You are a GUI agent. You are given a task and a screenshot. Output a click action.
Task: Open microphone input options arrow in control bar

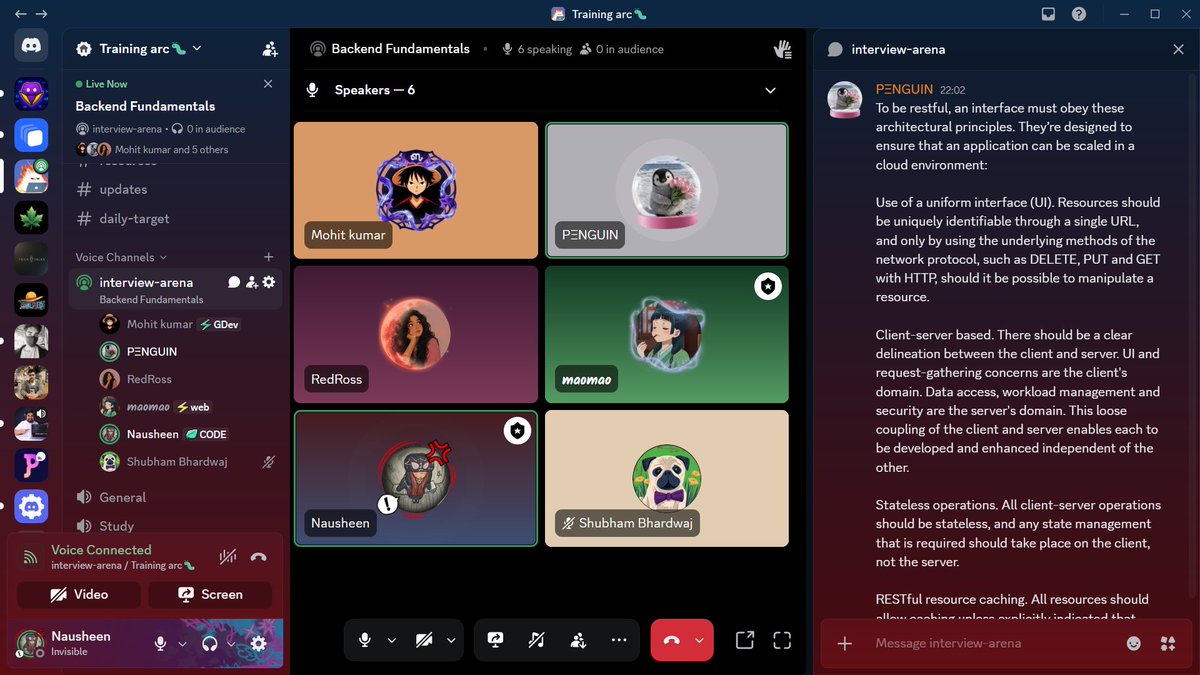(391, 640)
